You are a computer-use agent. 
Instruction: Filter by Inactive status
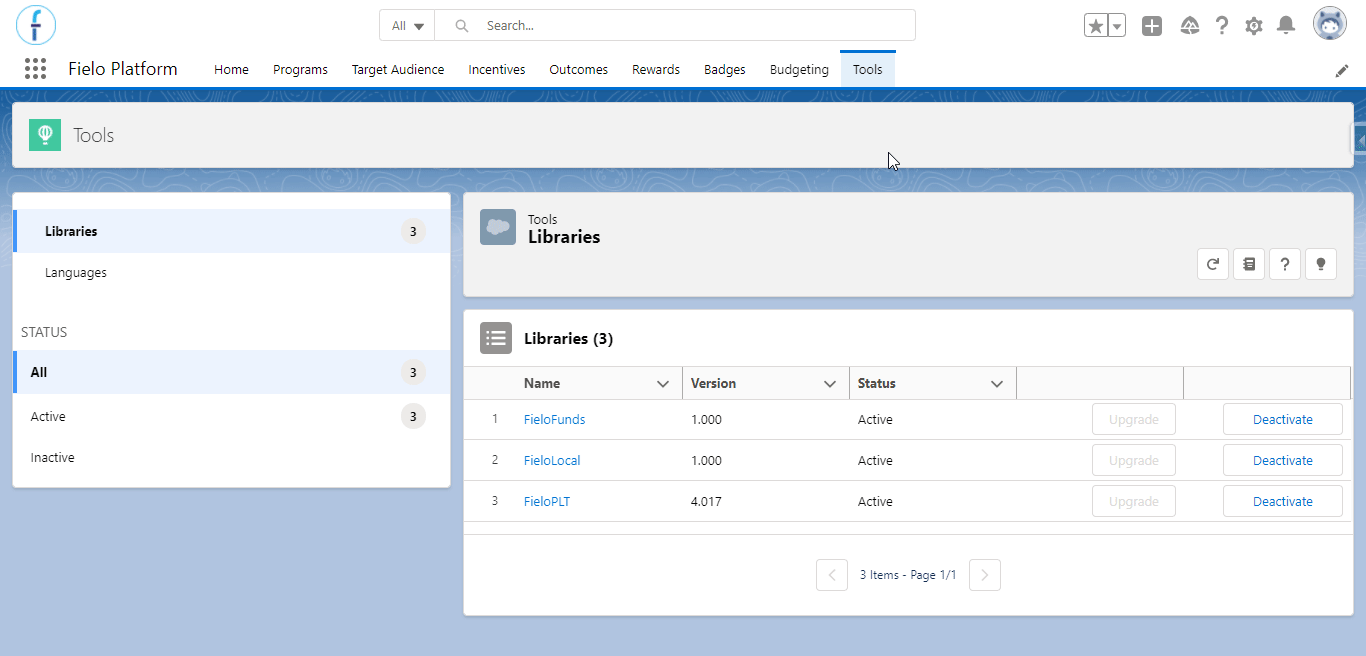pyautogui.click(x=232, y=457)
